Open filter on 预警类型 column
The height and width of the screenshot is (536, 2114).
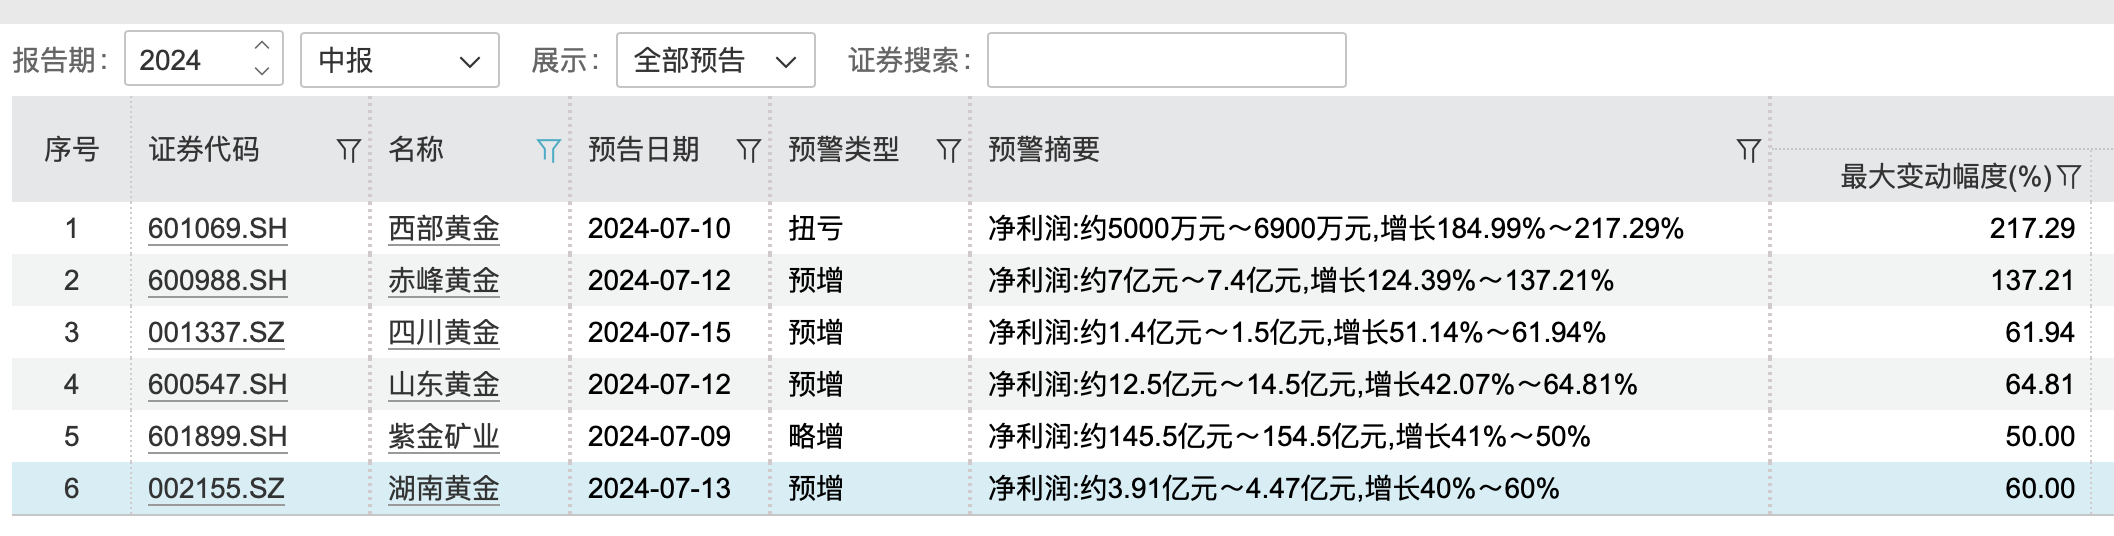948,151
